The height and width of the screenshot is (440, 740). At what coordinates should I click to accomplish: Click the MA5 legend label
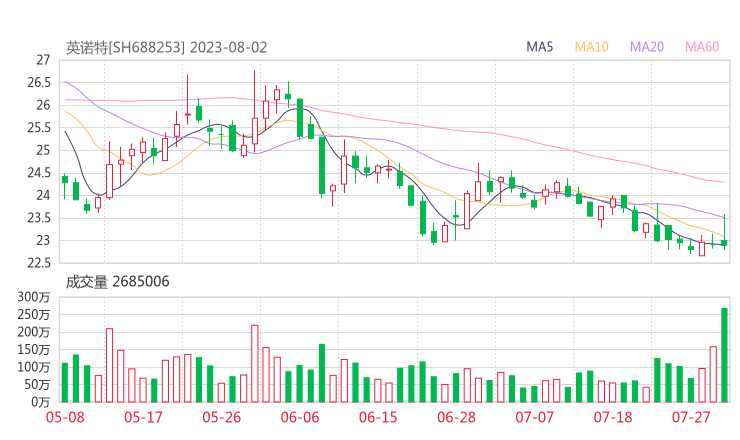[x=539, y=47]
